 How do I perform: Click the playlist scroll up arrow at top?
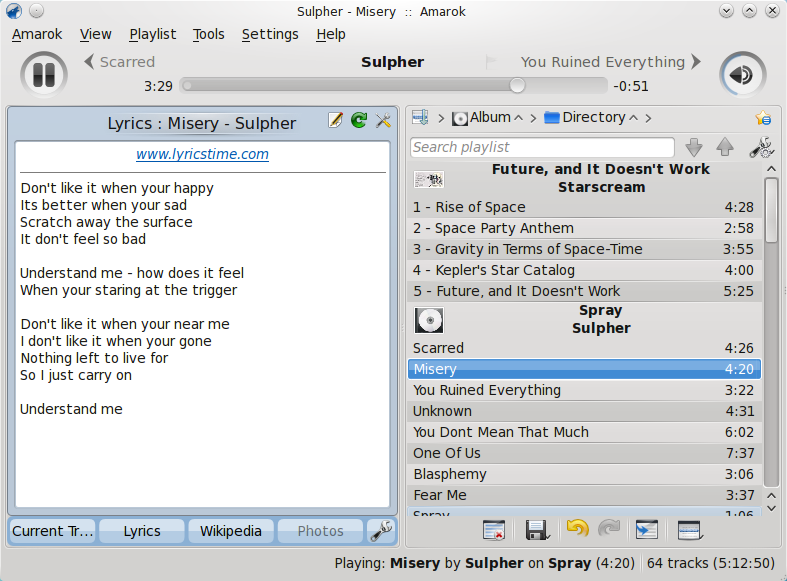(771, 169)
